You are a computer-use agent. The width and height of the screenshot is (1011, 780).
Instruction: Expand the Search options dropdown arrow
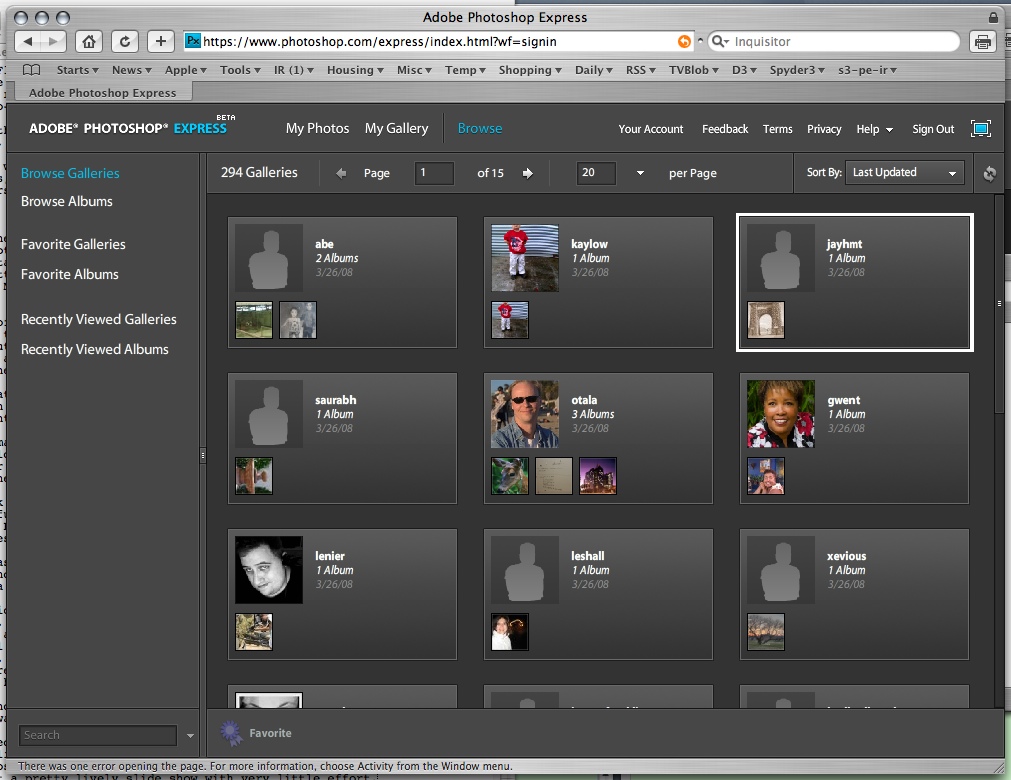[190, 736]
